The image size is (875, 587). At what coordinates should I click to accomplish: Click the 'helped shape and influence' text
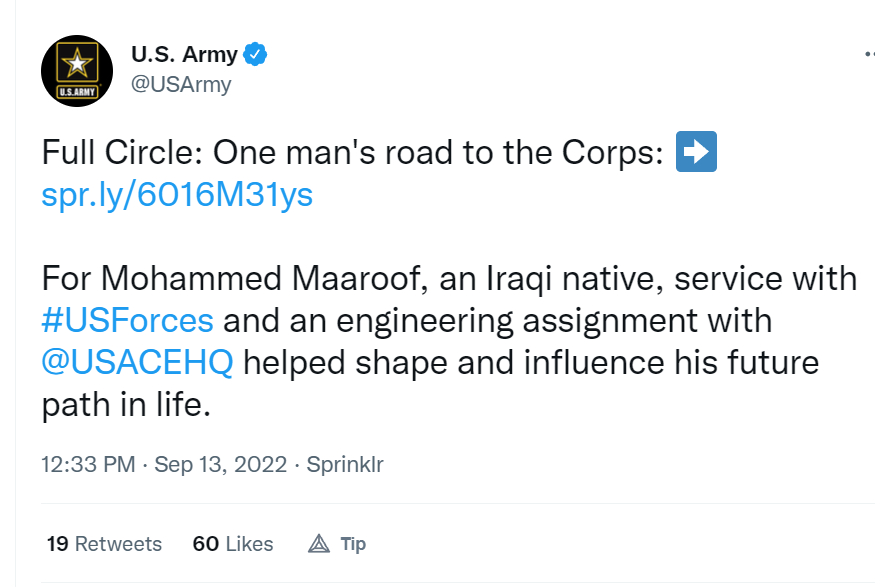point(454,363)
